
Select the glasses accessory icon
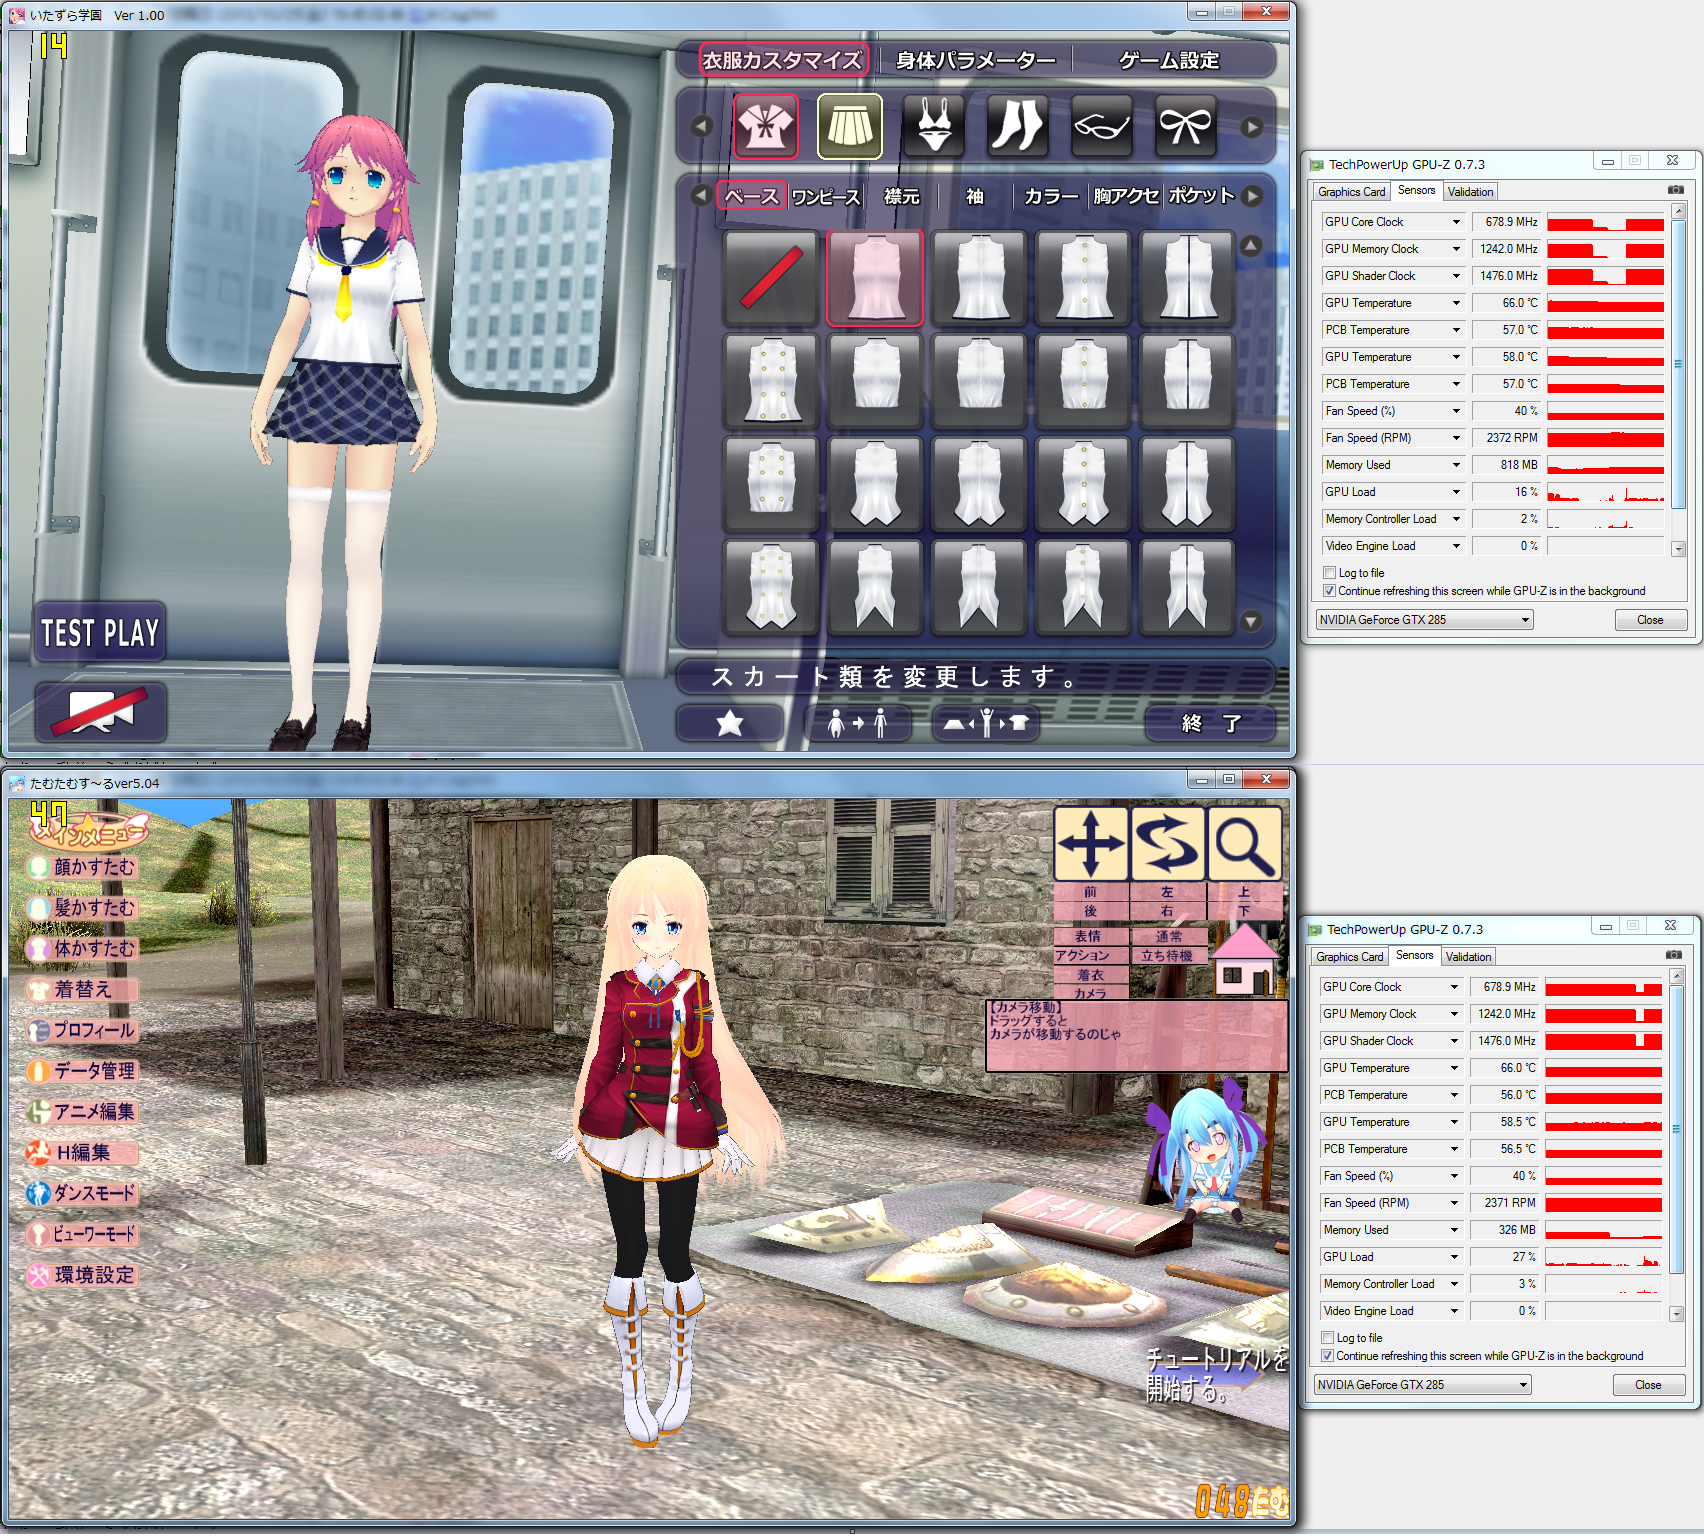coord(1101,127)
